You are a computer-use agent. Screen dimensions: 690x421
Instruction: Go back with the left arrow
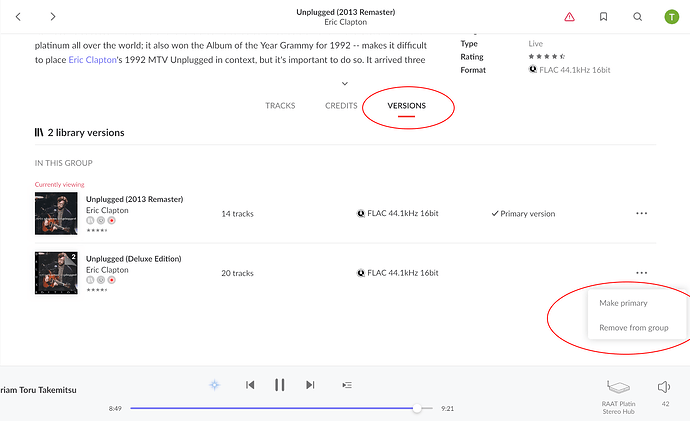pyautogui.click(x=18, y=17)
